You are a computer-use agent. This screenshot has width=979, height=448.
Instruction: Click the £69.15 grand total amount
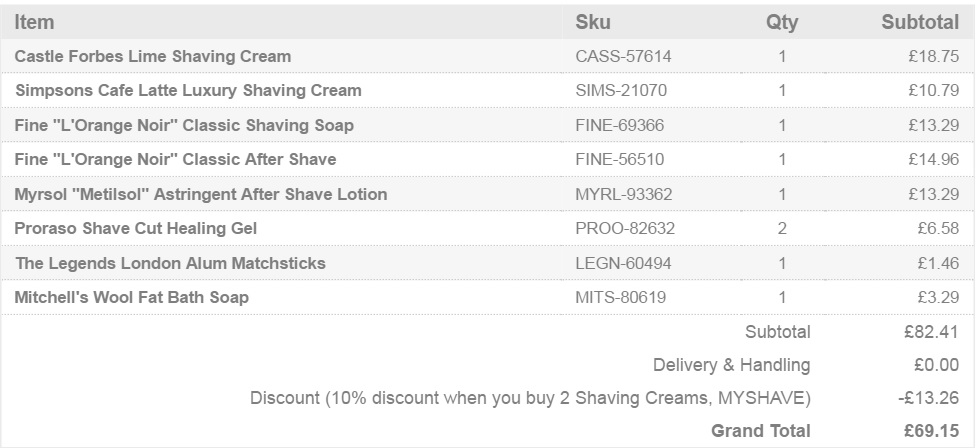(930, 431)
